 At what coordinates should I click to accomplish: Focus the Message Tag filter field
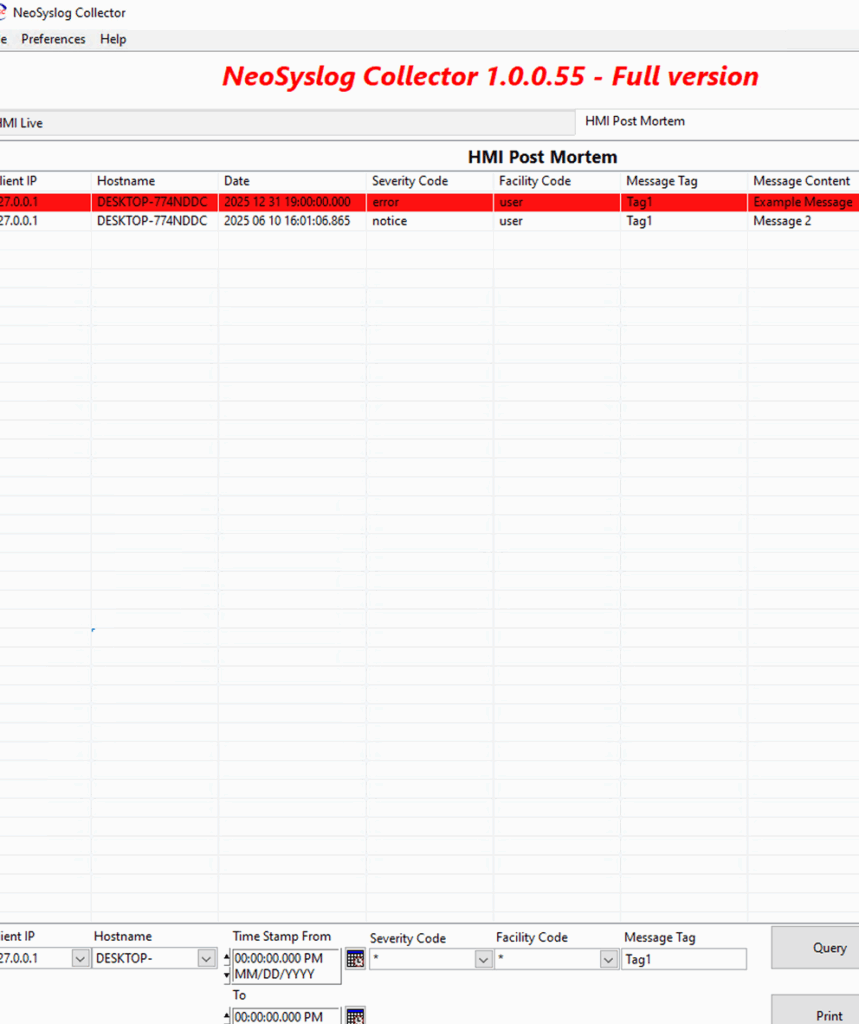(684, 959)
